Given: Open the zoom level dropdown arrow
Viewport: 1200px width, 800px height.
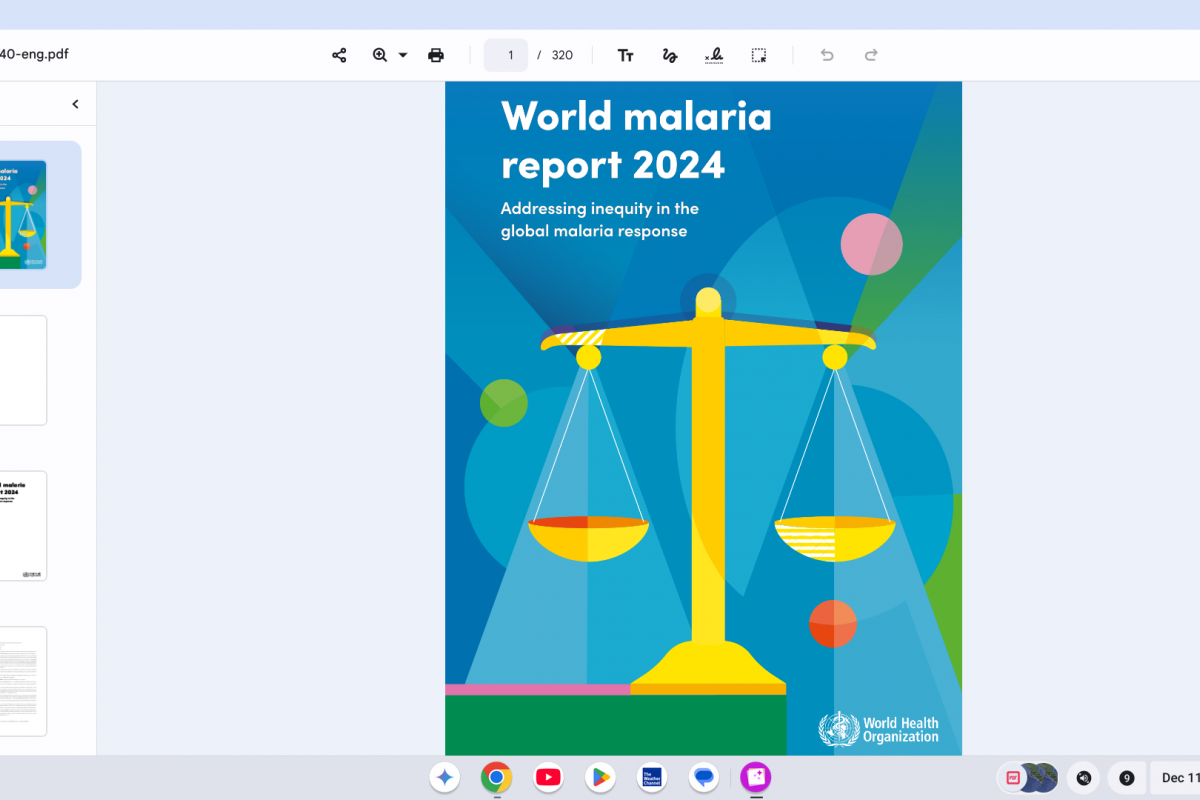Looking at the screenshot, I should pos(403,55).
